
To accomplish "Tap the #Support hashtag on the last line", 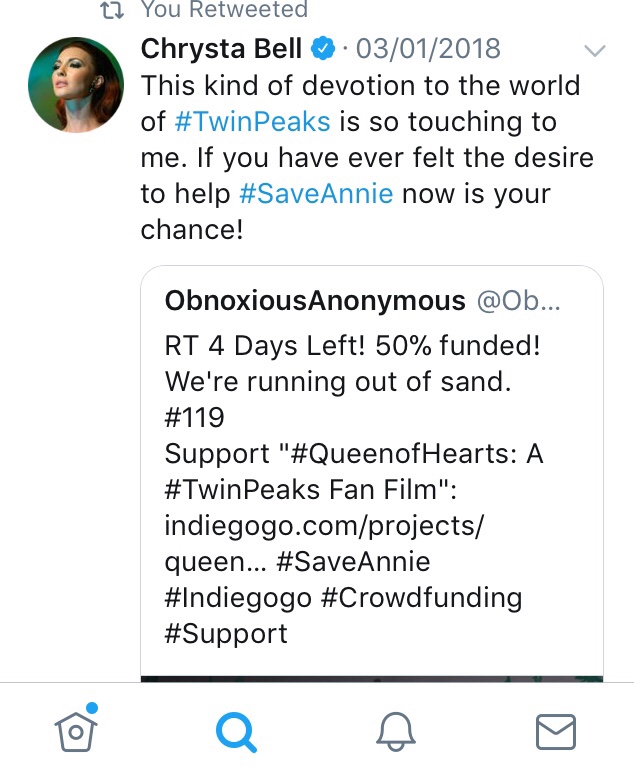I will (x=226, y=633).
